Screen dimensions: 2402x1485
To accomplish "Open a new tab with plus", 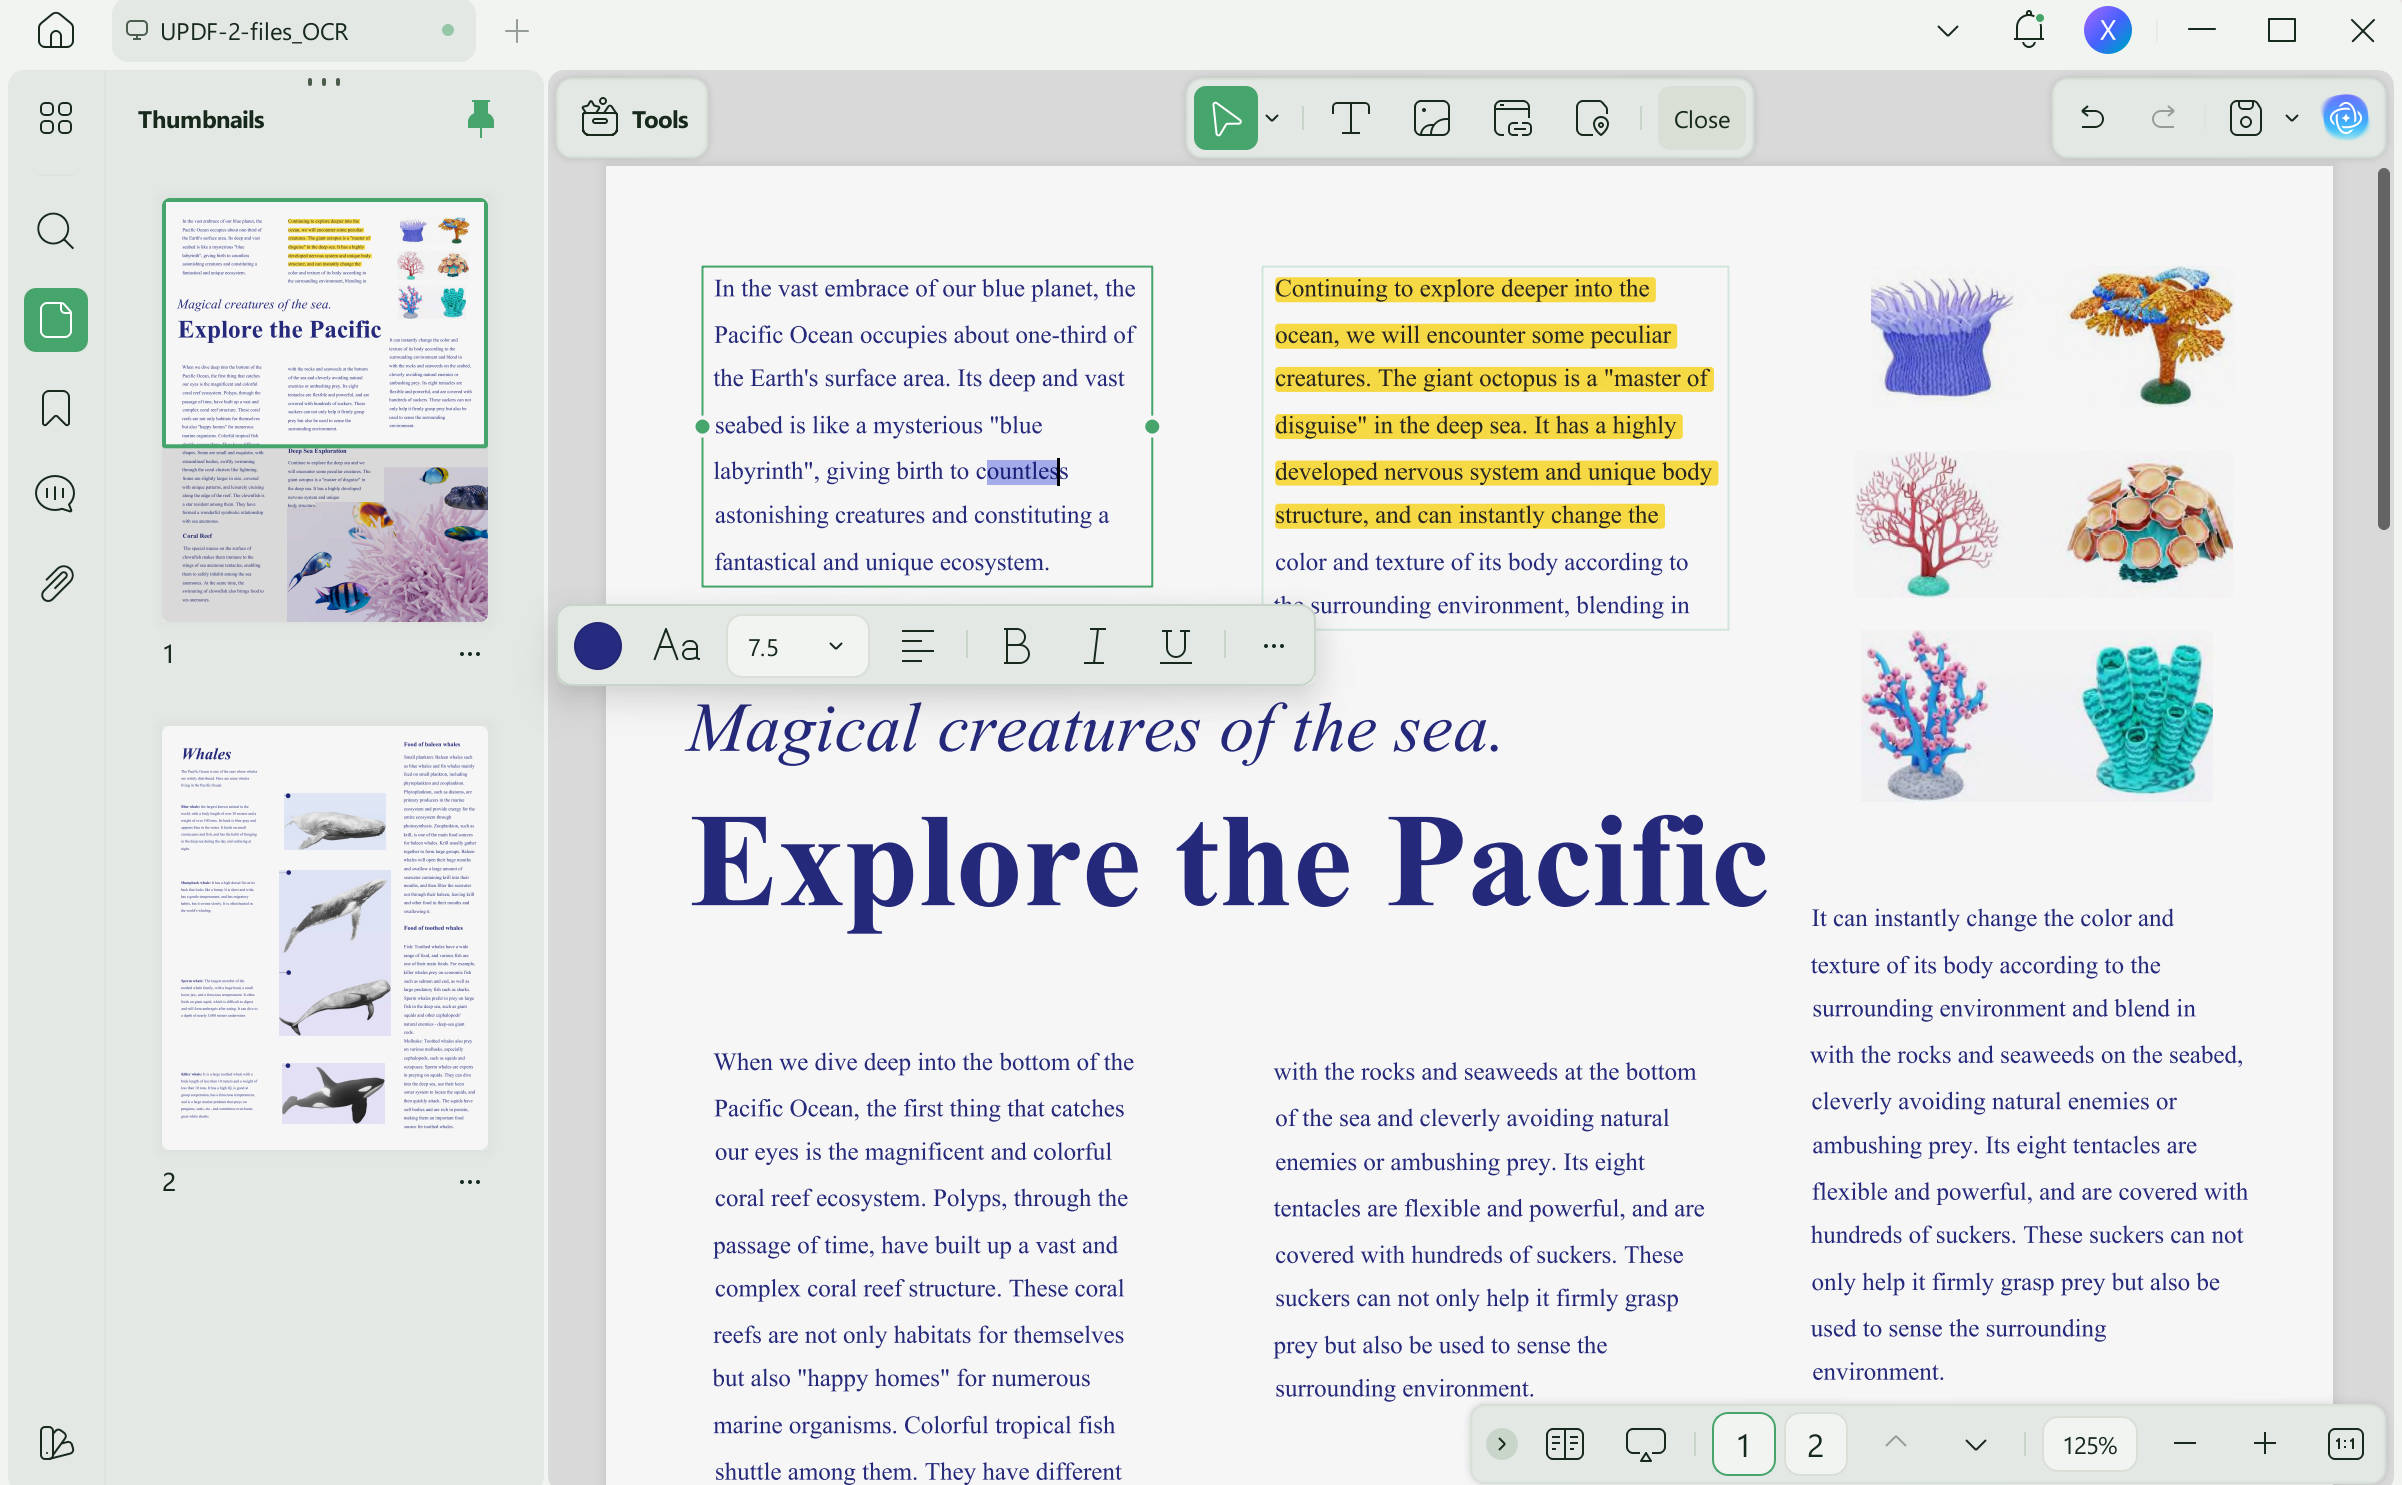I will pyautogui.click(x=516, y=31).
